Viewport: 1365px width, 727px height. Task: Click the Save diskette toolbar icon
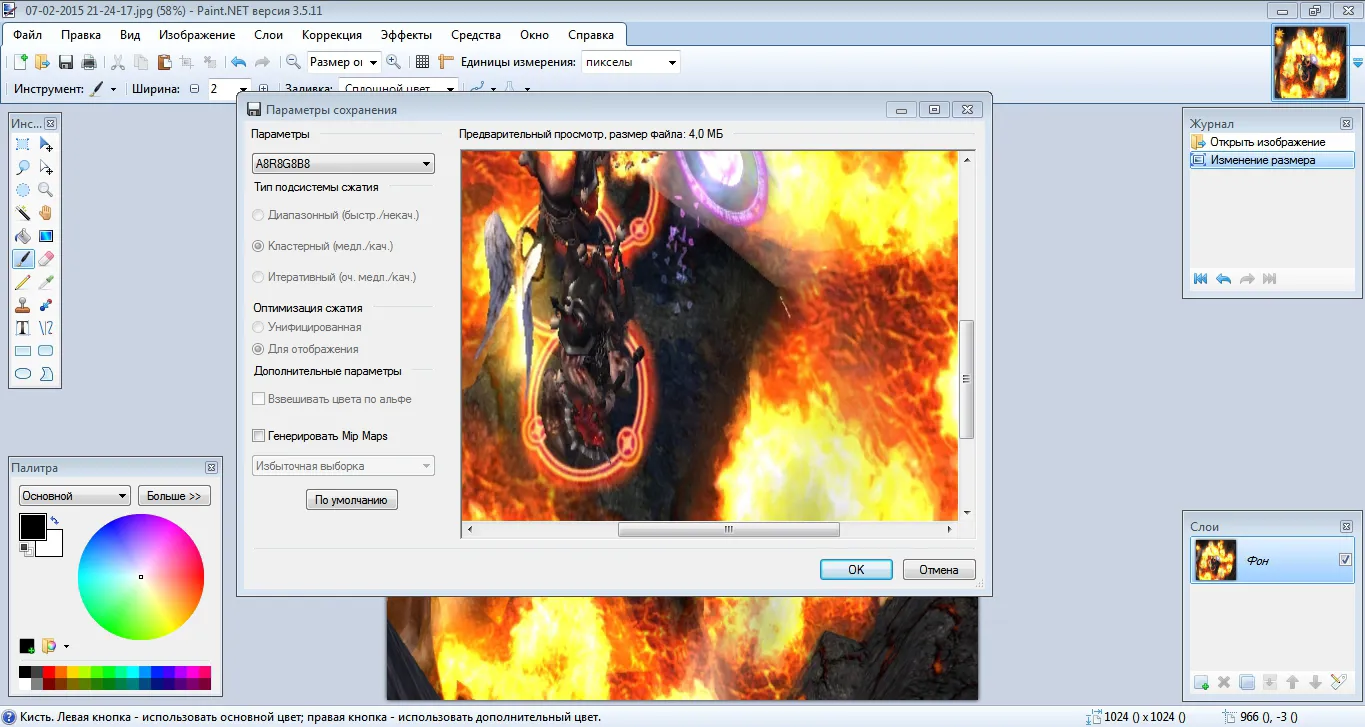click(66, 62)
